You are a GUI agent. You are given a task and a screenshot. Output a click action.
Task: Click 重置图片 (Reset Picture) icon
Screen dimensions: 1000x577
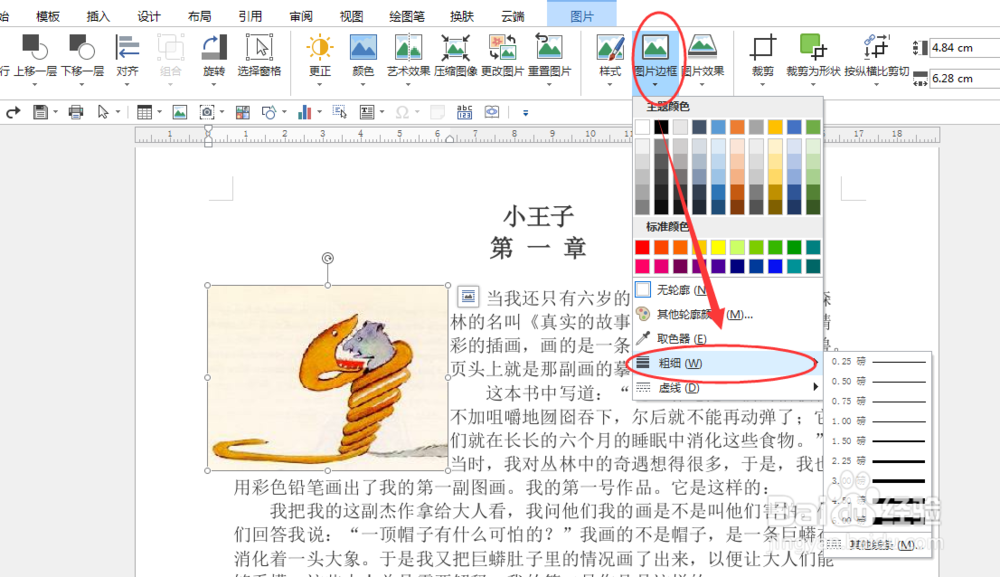(549, 47)
